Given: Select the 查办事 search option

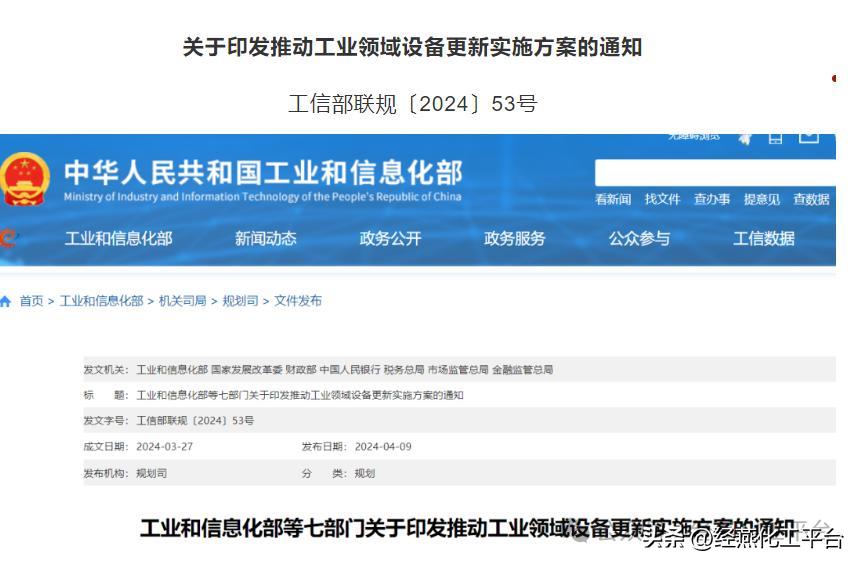Looking at the screenshot, I should [712, 199].
